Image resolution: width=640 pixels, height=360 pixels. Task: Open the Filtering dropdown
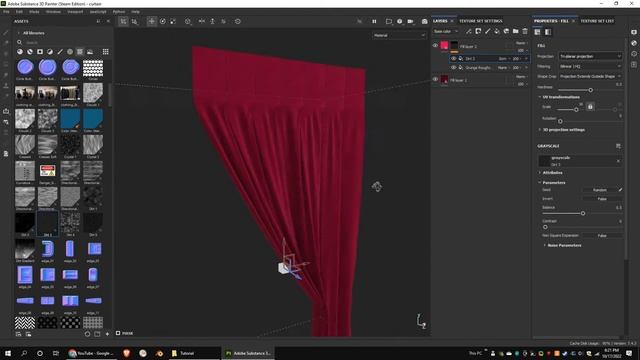coord(590,66)
